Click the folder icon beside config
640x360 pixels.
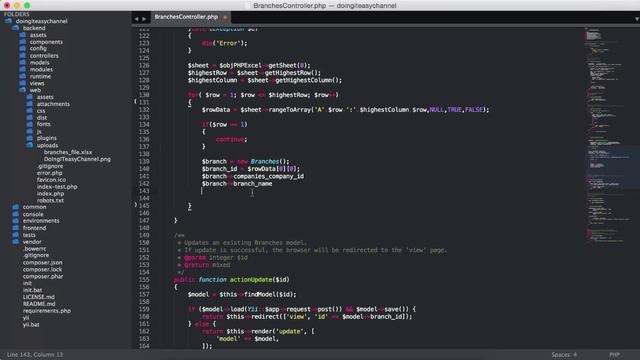pyautogui.click(x=22, y=48)
